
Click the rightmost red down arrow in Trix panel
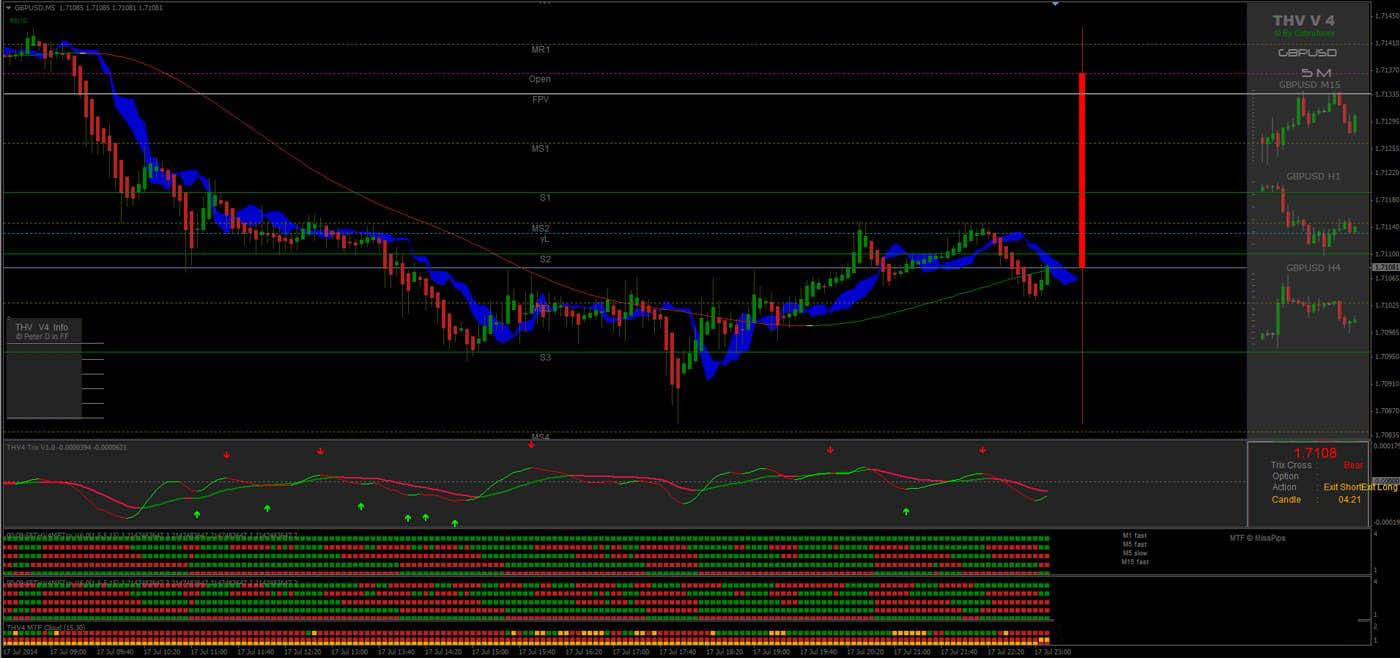point(983,451)
